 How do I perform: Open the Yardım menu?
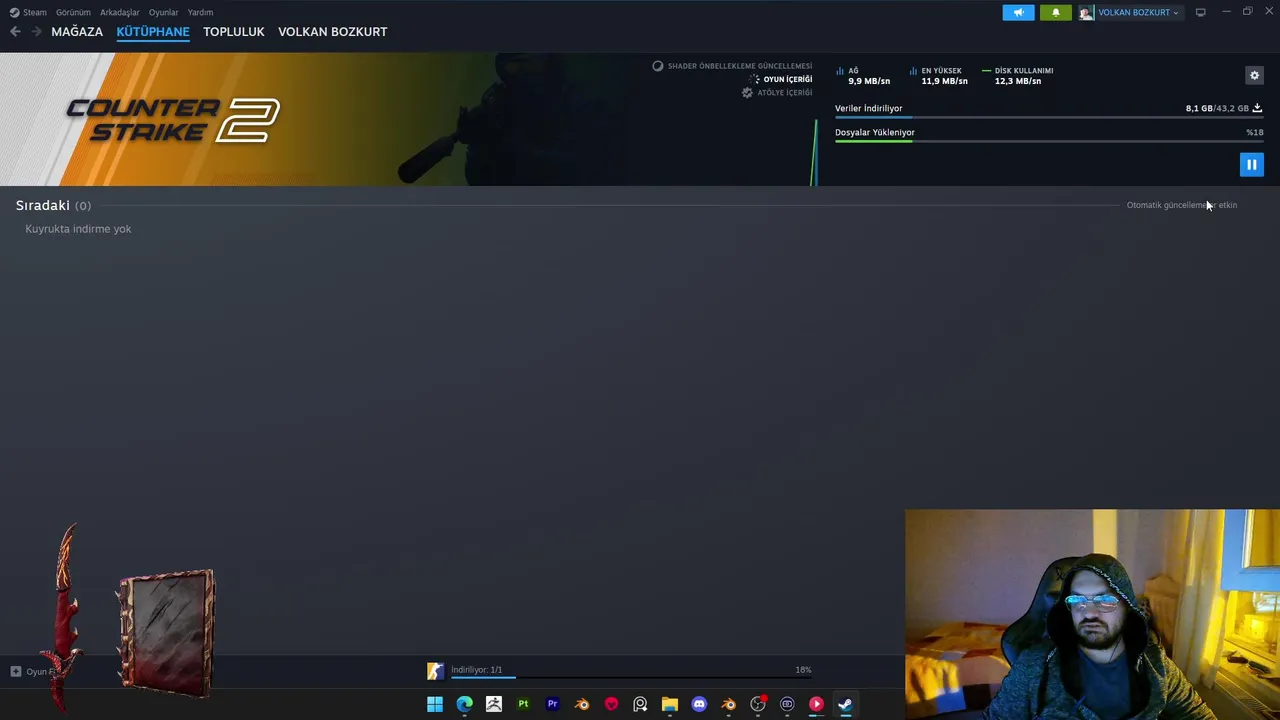[200, 12]
